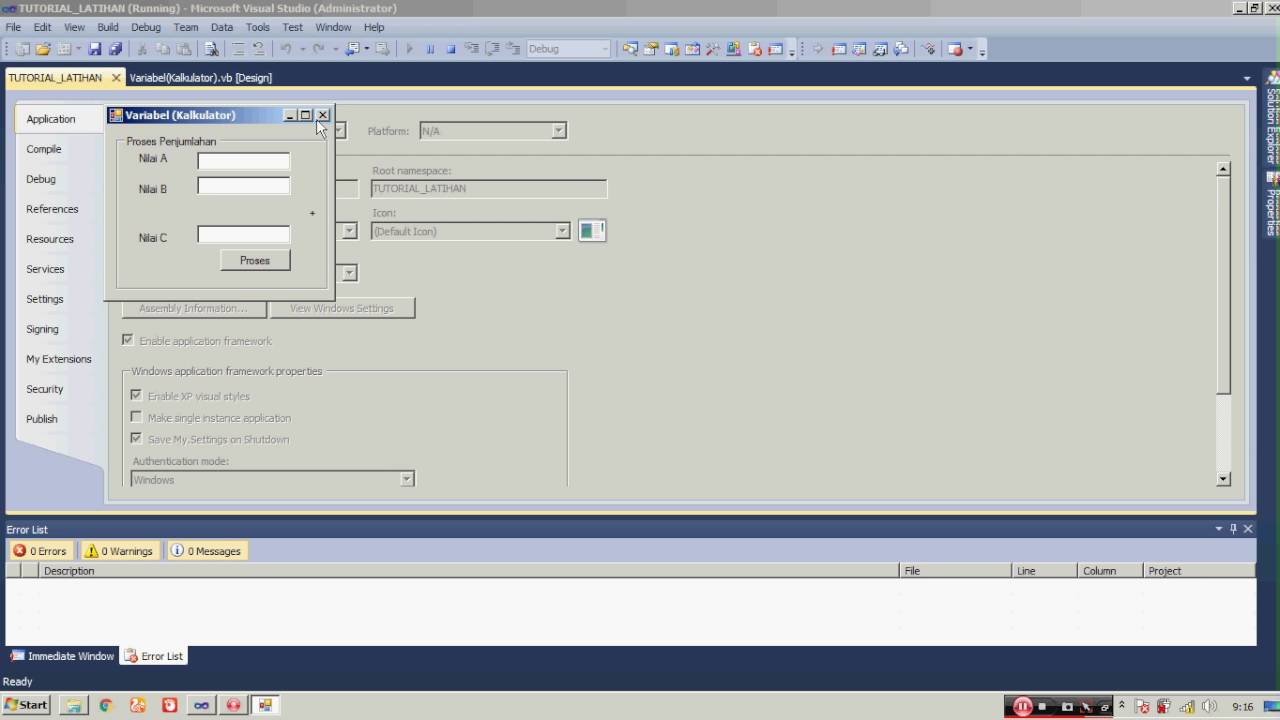Click the wrench-and-hammer Toolbox toolbar icon
1280x720 pixels.
713,49
